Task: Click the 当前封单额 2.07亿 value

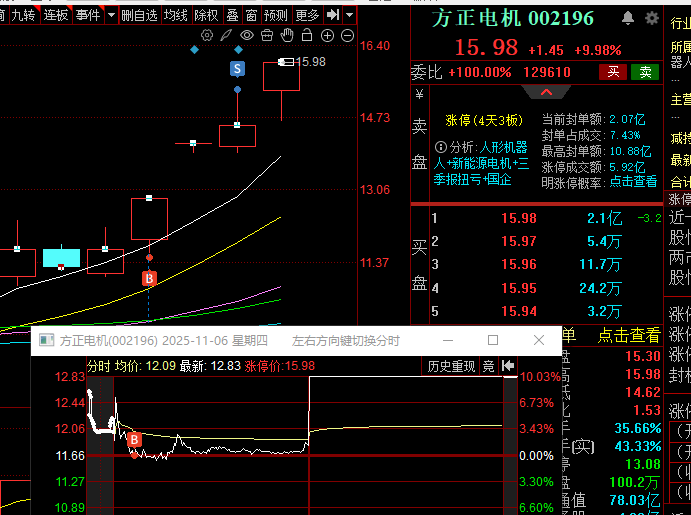Action: click(x=627, y=119)
